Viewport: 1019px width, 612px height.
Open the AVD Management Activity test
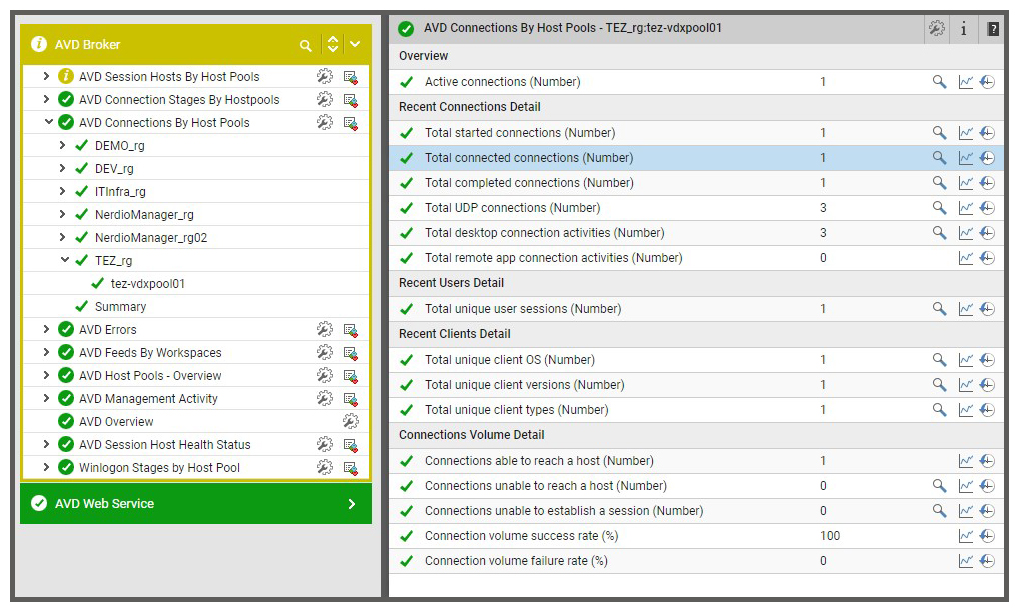[x=148, y=399]
